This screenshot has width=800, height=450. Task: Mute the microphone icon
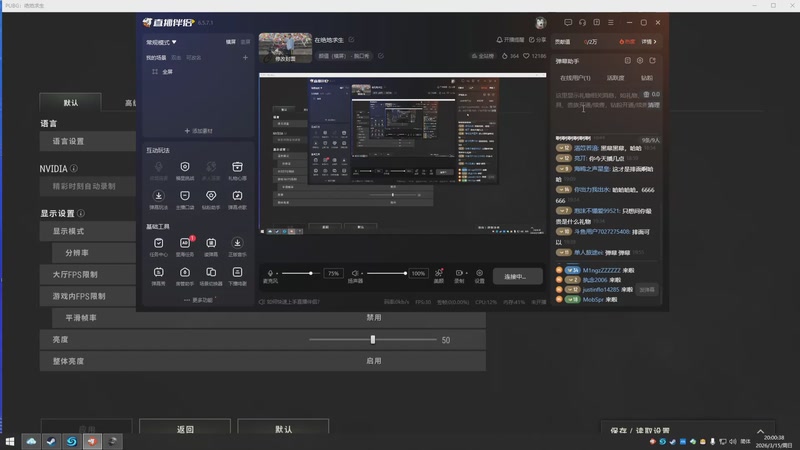(270, 273)
